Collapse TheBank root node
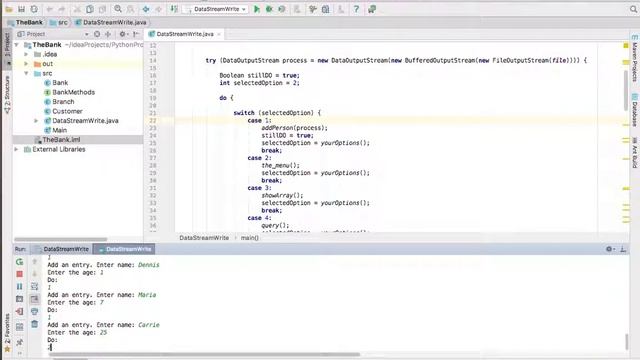This screenshot has height=360, width=640. point(17,45)
